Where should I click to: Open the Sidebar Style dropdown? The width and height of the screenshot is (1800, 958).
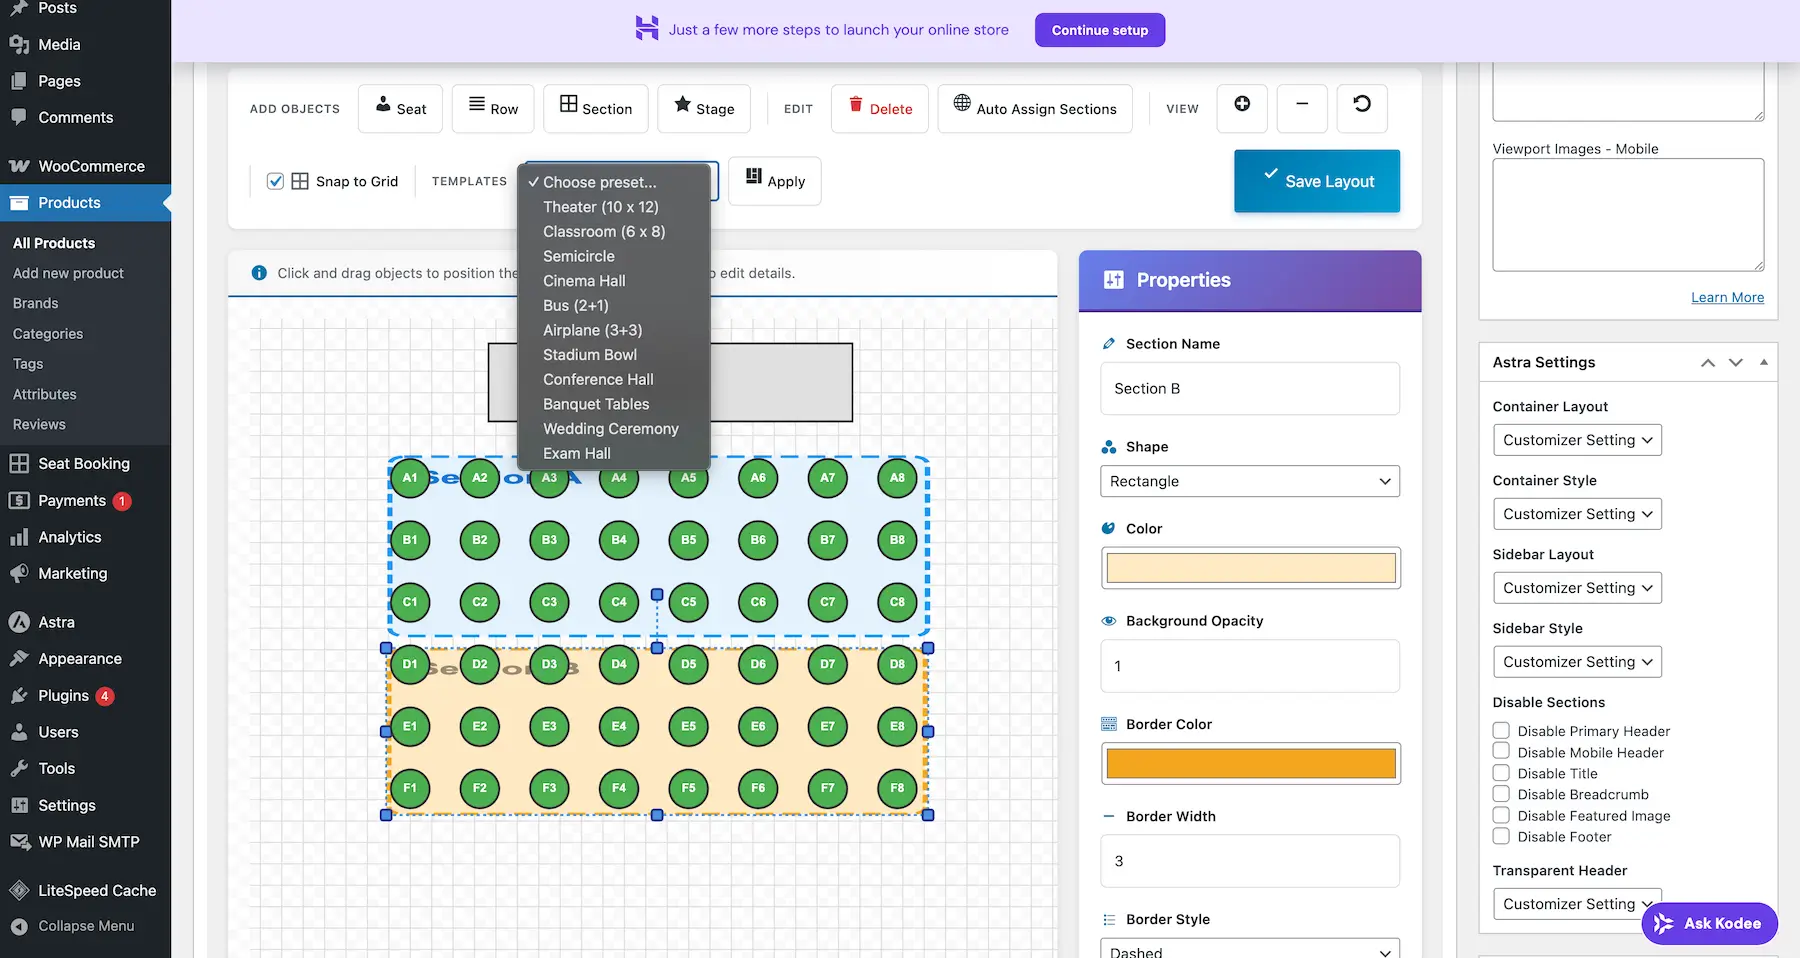1576,662
